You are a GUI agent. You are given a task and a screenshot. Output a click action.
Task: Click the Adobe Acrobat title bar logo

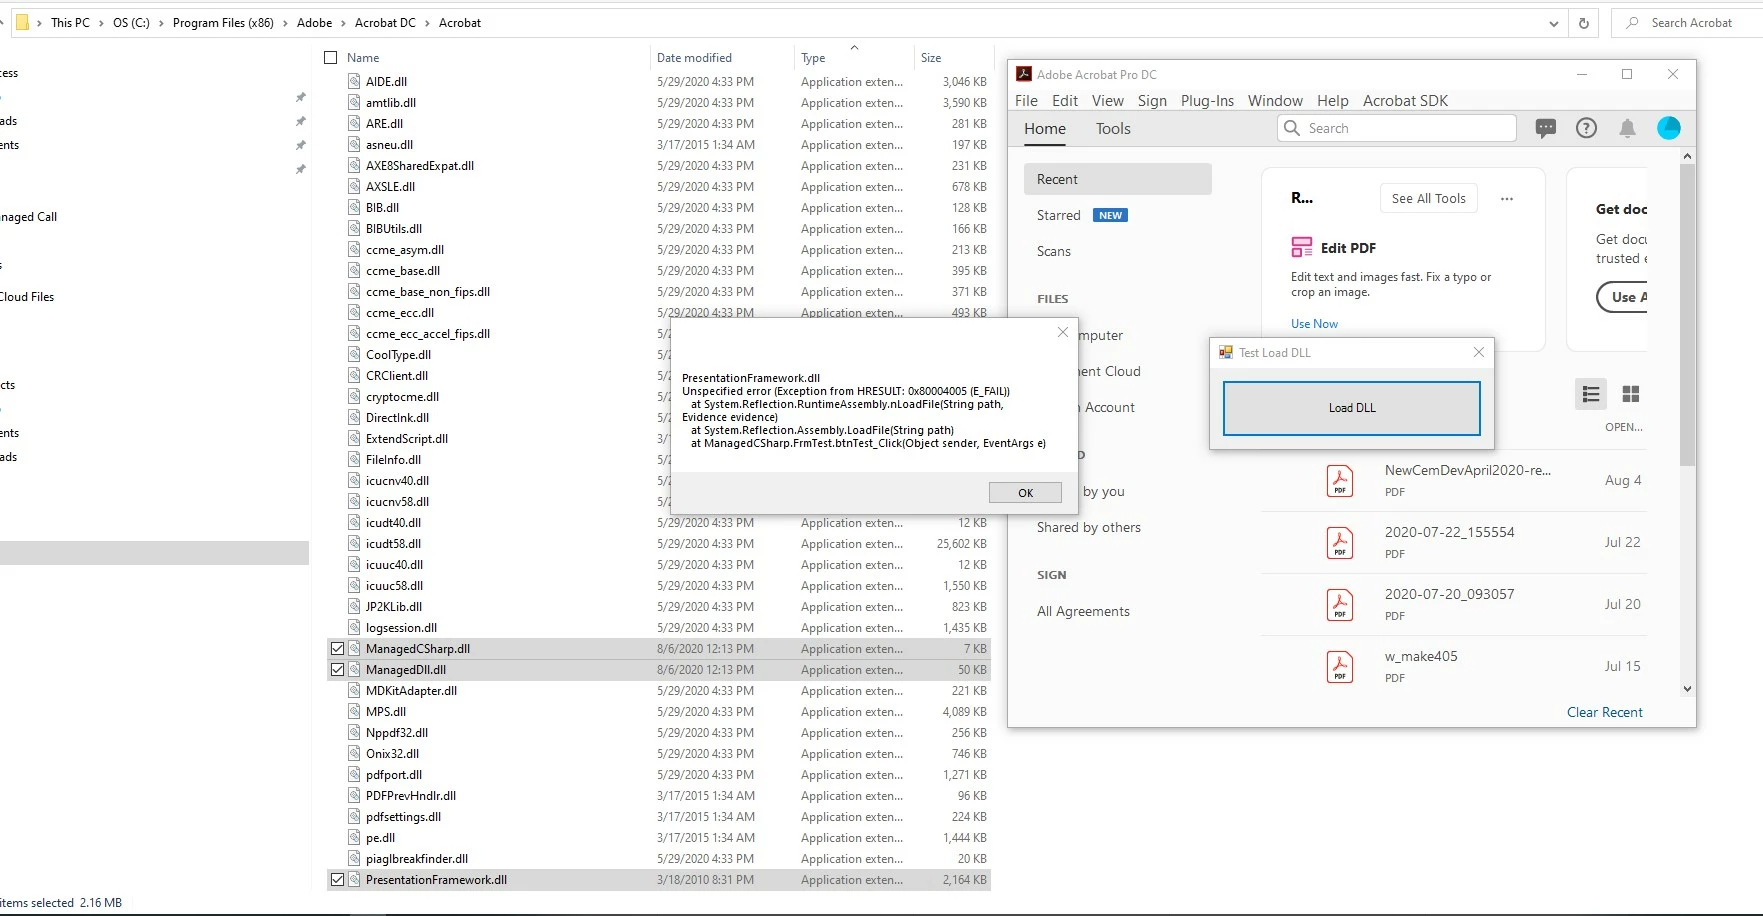(x=1024, y=74)
